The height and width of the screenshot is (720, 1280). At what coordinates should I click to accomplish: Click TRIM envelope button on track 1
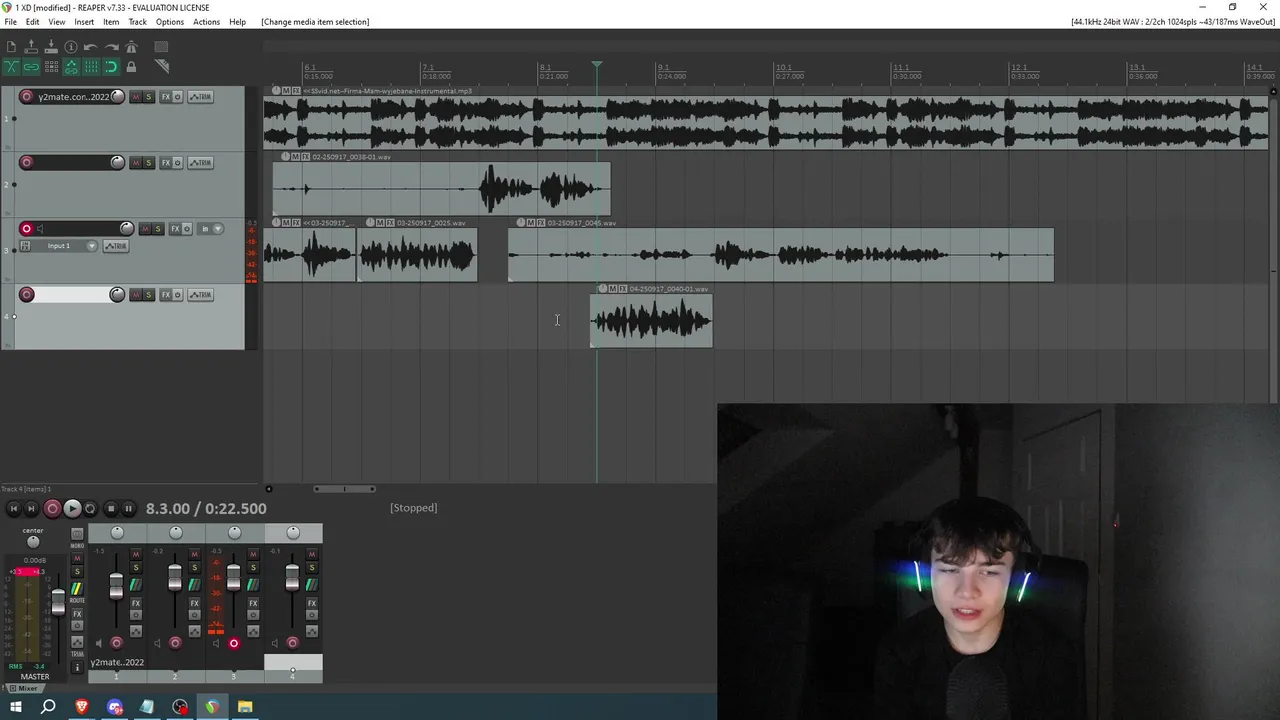click(x=200, y=97)
